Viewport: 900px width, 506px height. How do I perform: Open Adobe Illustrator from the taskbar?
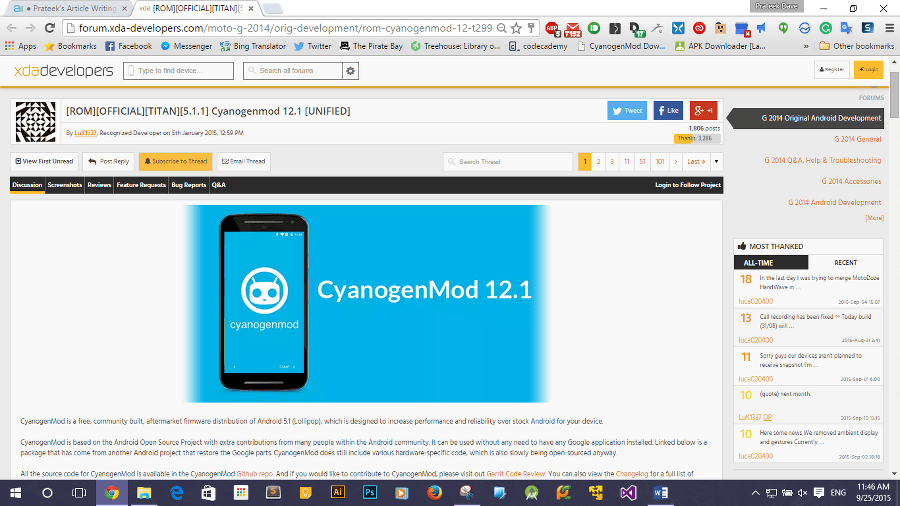[338, 492]
